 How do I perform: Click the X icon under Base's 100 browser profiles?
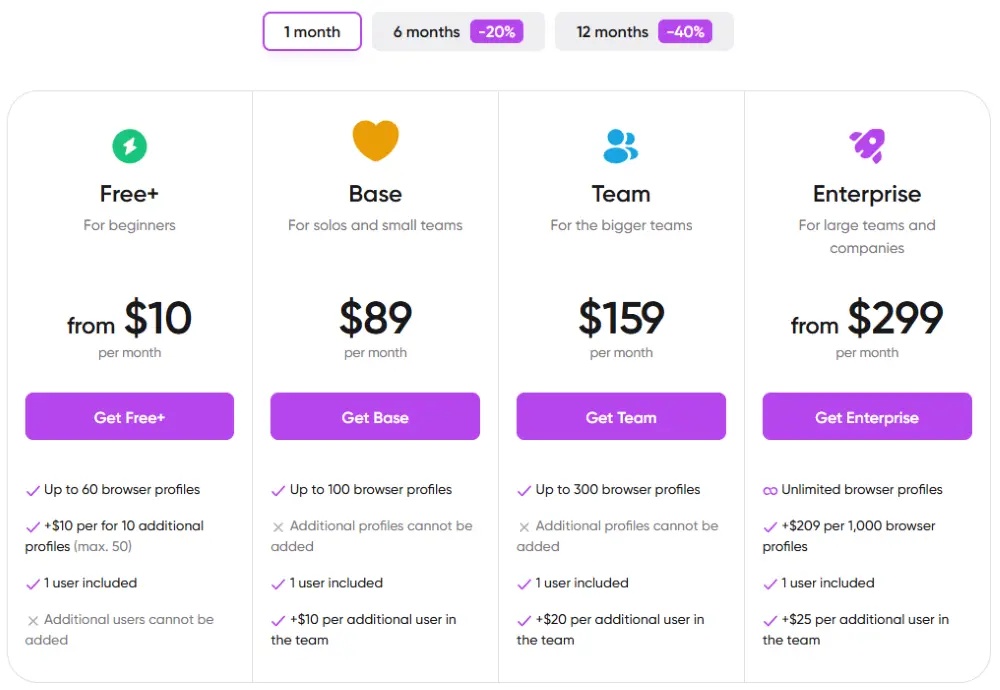(278, 527)
